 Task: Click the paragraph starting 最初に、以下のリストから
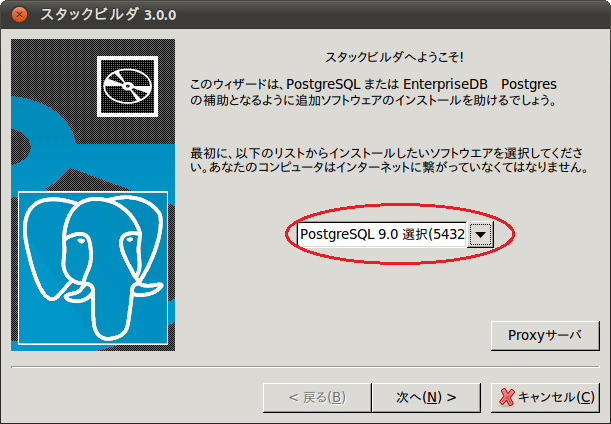point(389,160)
